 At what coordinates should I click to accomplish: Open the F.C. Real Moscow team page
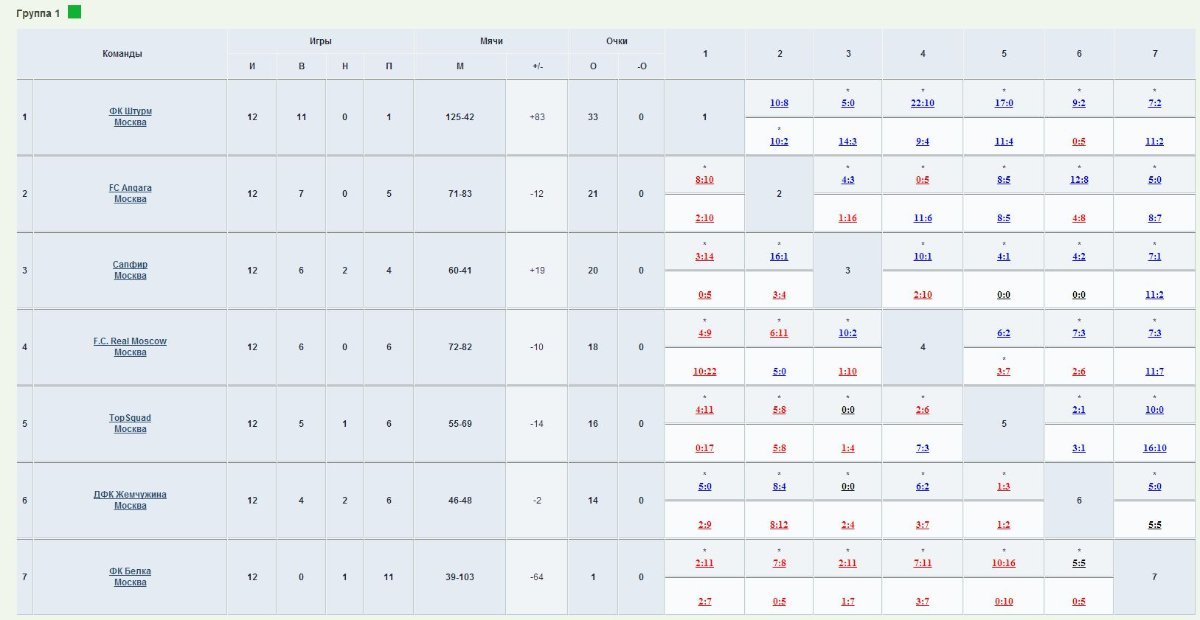click(x=130, y=341)
